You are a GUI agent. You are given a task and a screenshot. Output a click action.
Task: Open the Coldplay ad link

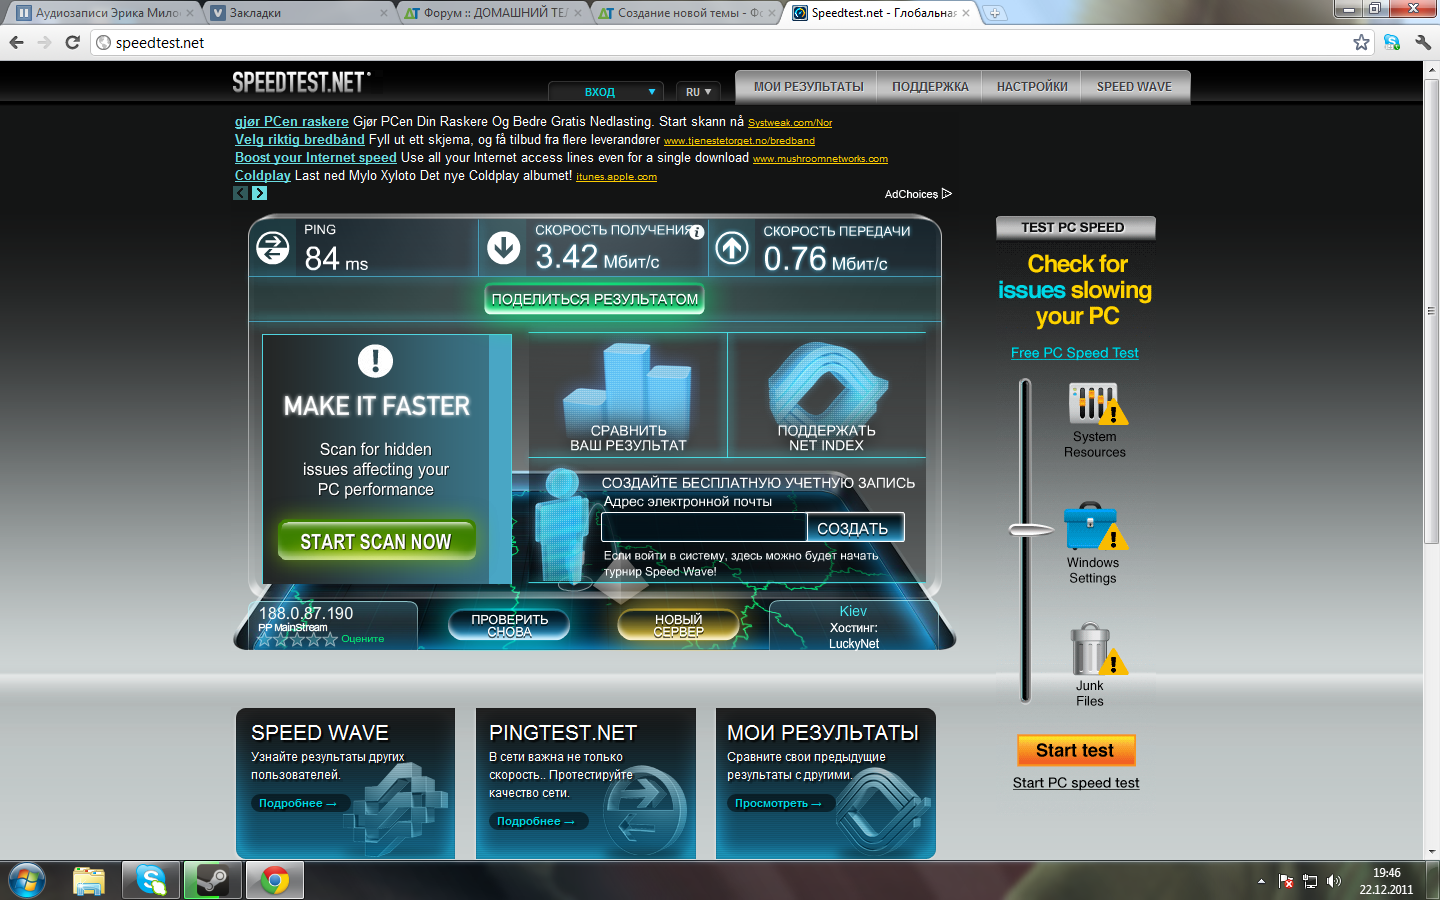tap(263, 175)
